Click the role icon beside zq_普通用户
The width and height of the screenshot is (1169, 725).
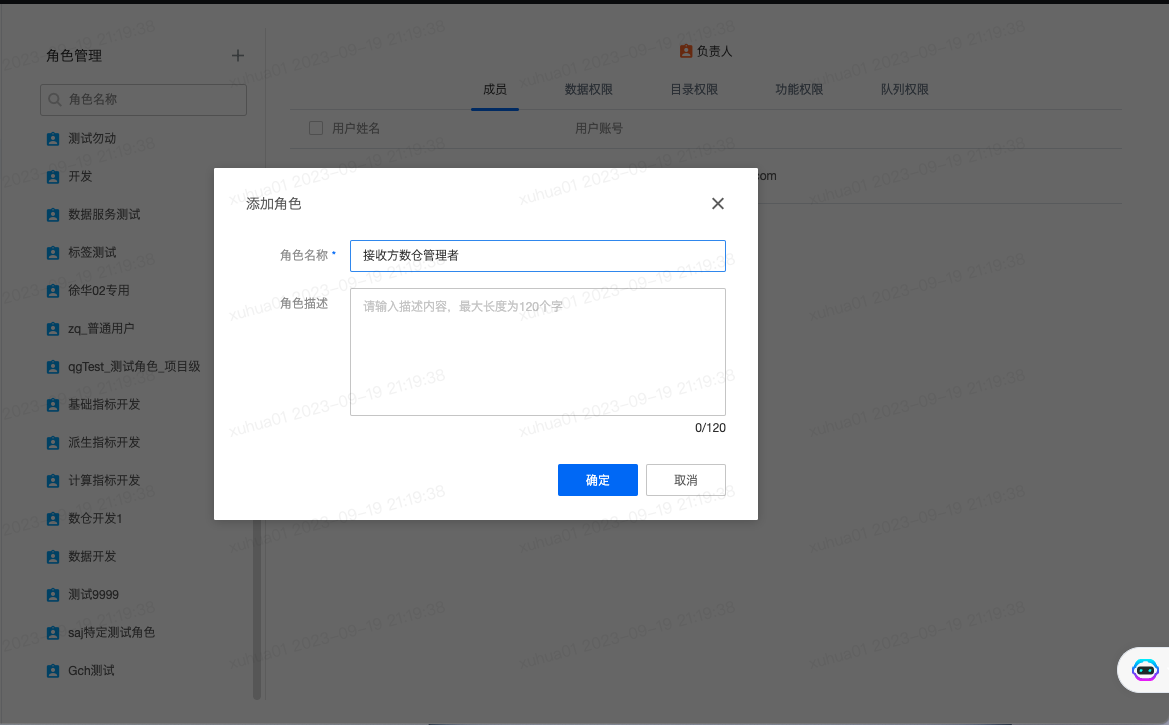pyautogui.click(x=53, y=329)
